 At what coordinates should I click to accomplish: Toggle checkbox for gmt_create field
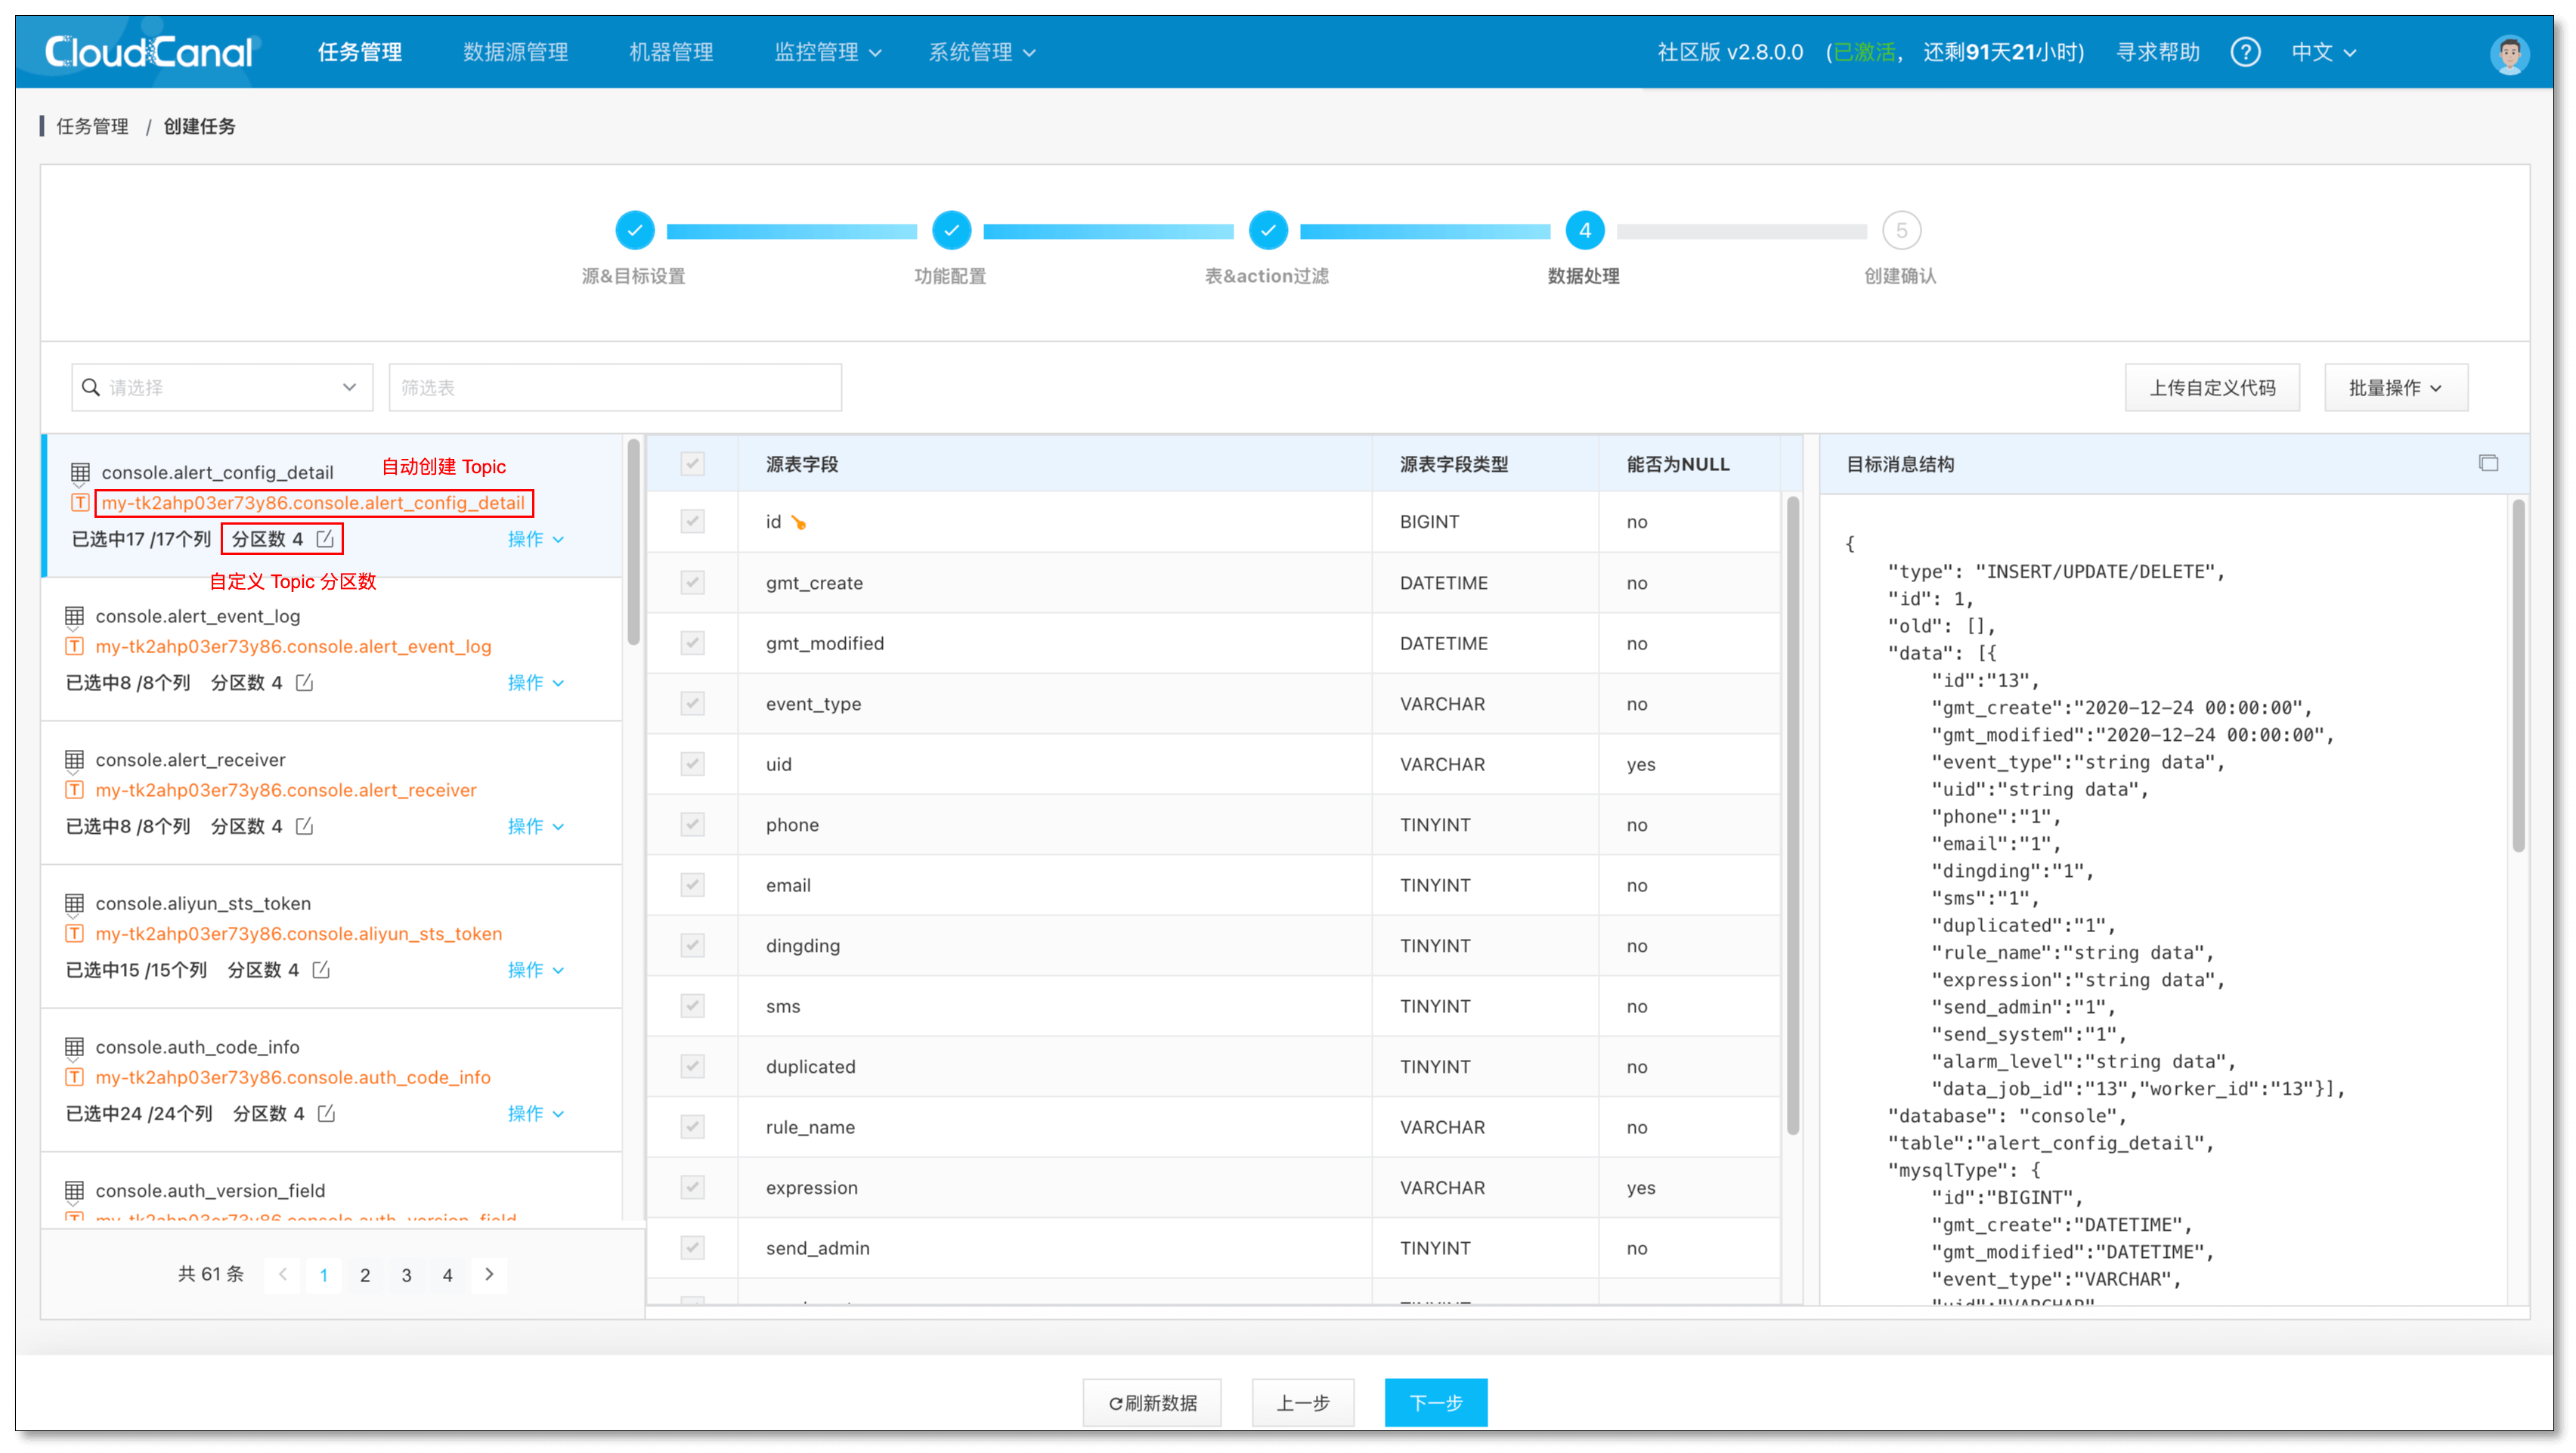[x=692, y=583]
